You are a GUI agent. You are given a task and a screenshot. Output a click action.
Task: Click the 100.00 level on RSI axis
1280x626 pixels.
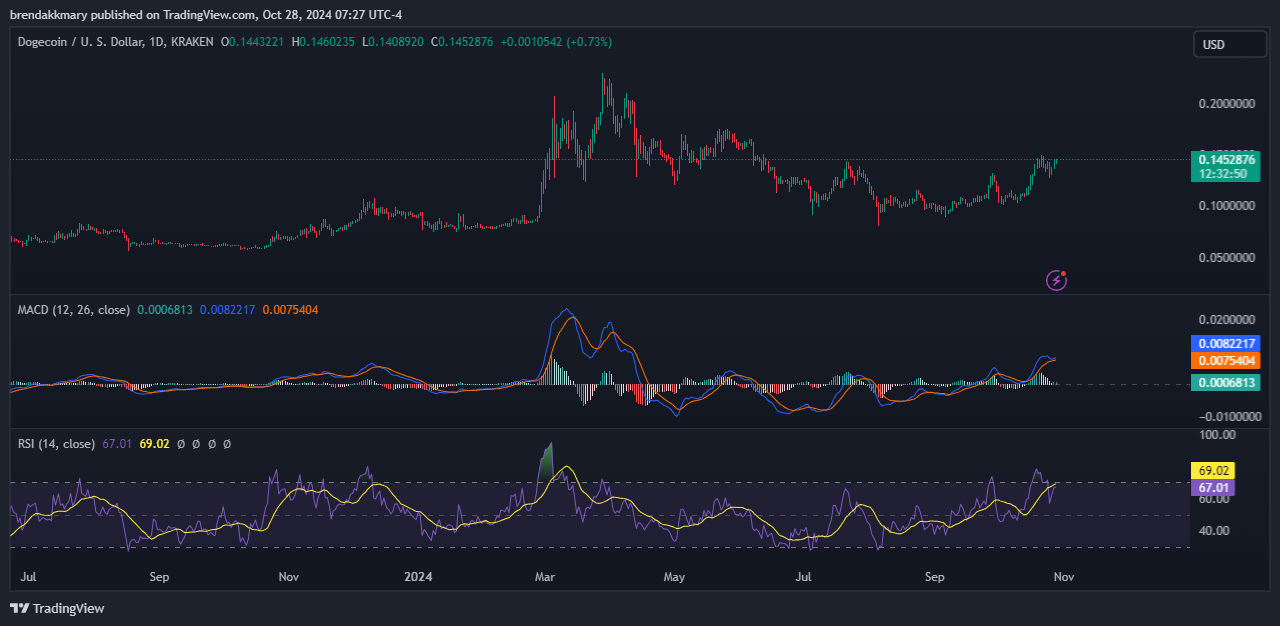(x=1216, y=435)
